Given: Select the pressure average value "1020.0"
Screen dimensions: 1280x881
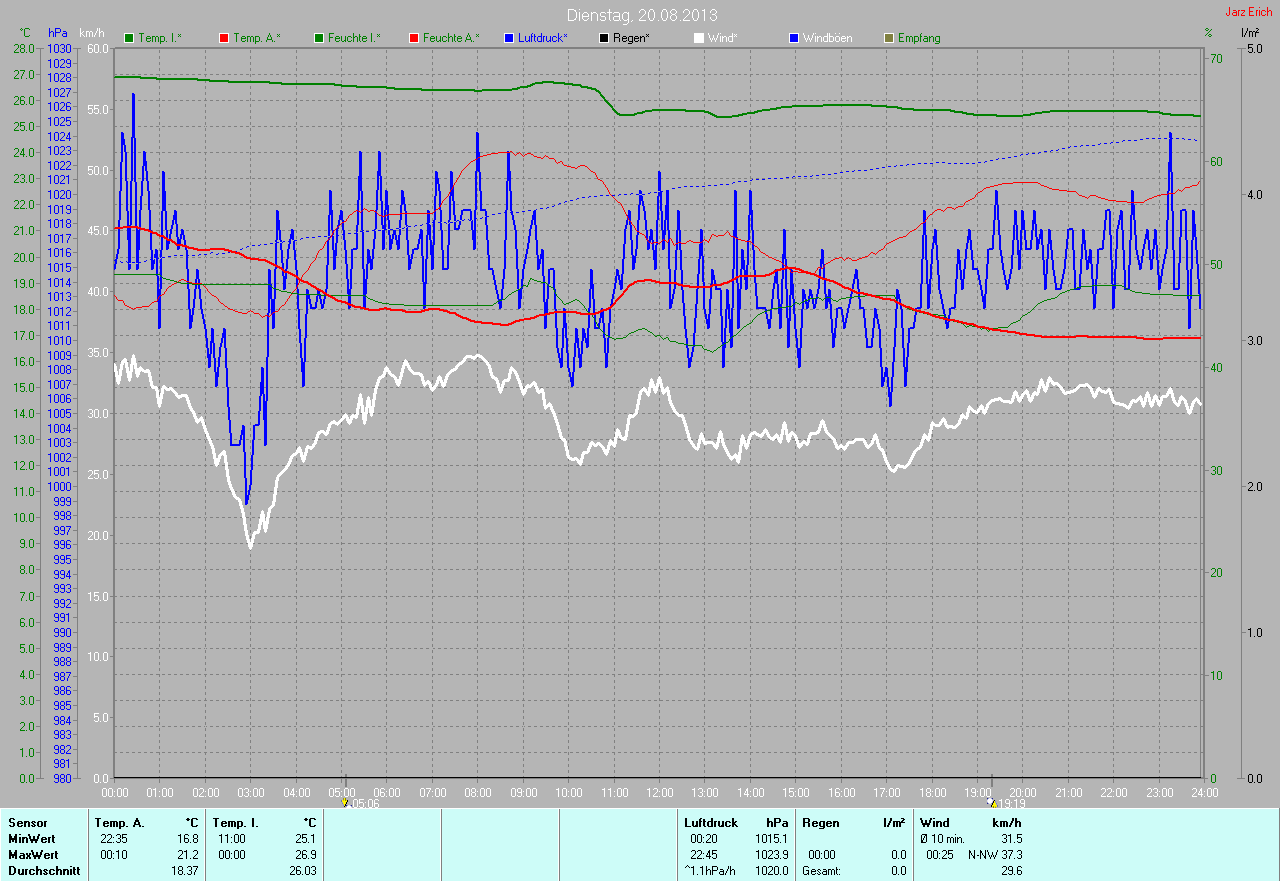Looking at the screenshot, I should pos(770,871).
